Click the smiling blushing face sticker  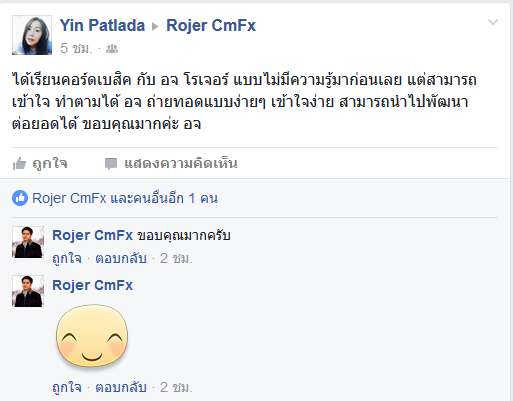coord(92,336)
